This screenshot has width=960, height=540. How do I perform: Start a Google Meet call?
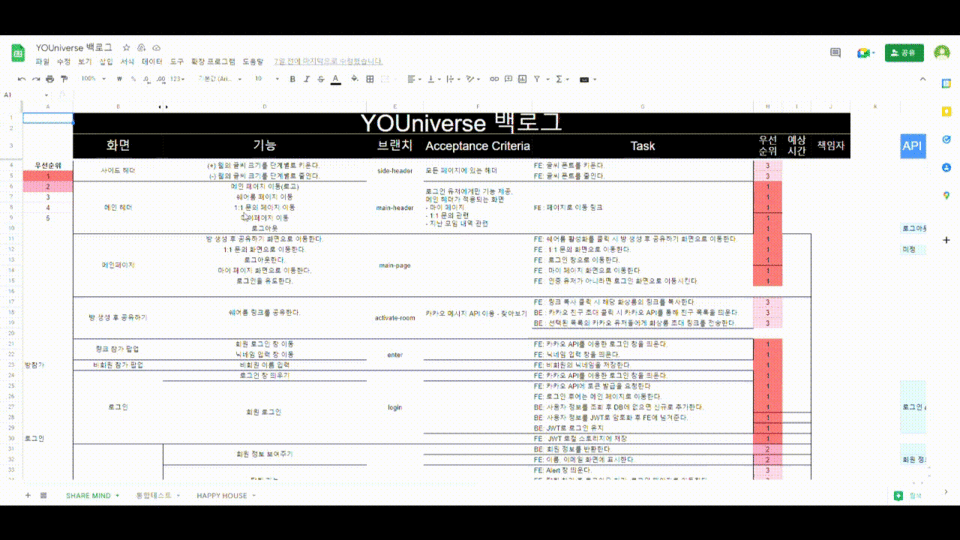coord(865,53)
